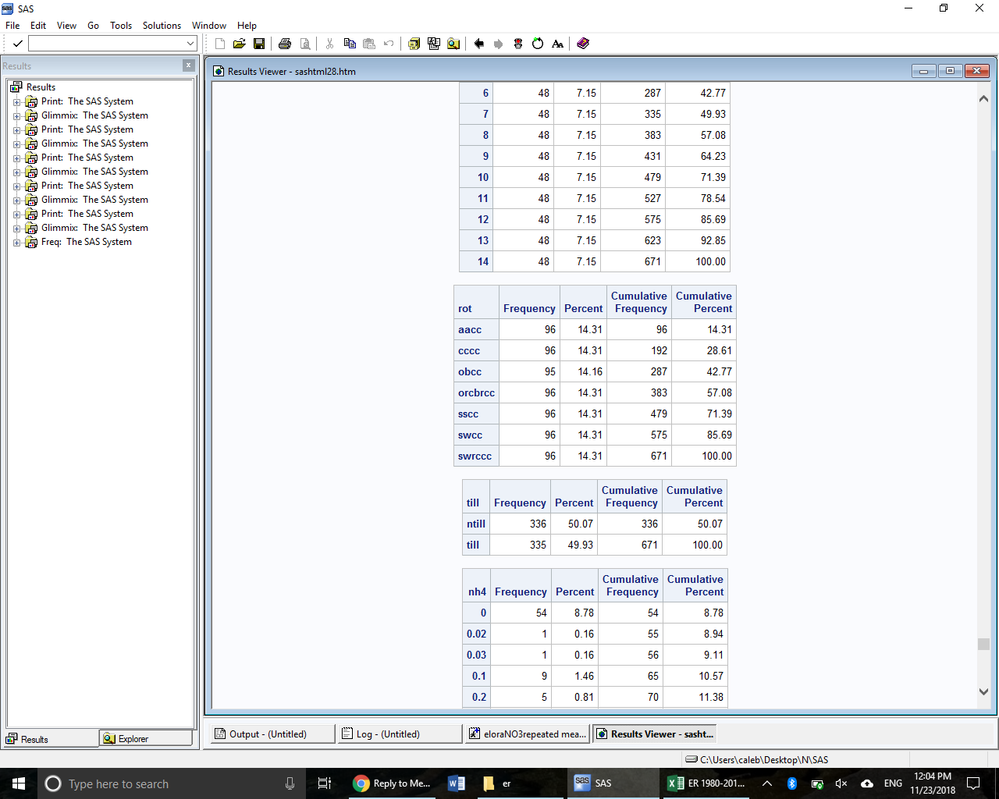This screenshot has width=999, height=799.
Task: Close the Results docked panel
Action: click(188, 65)
